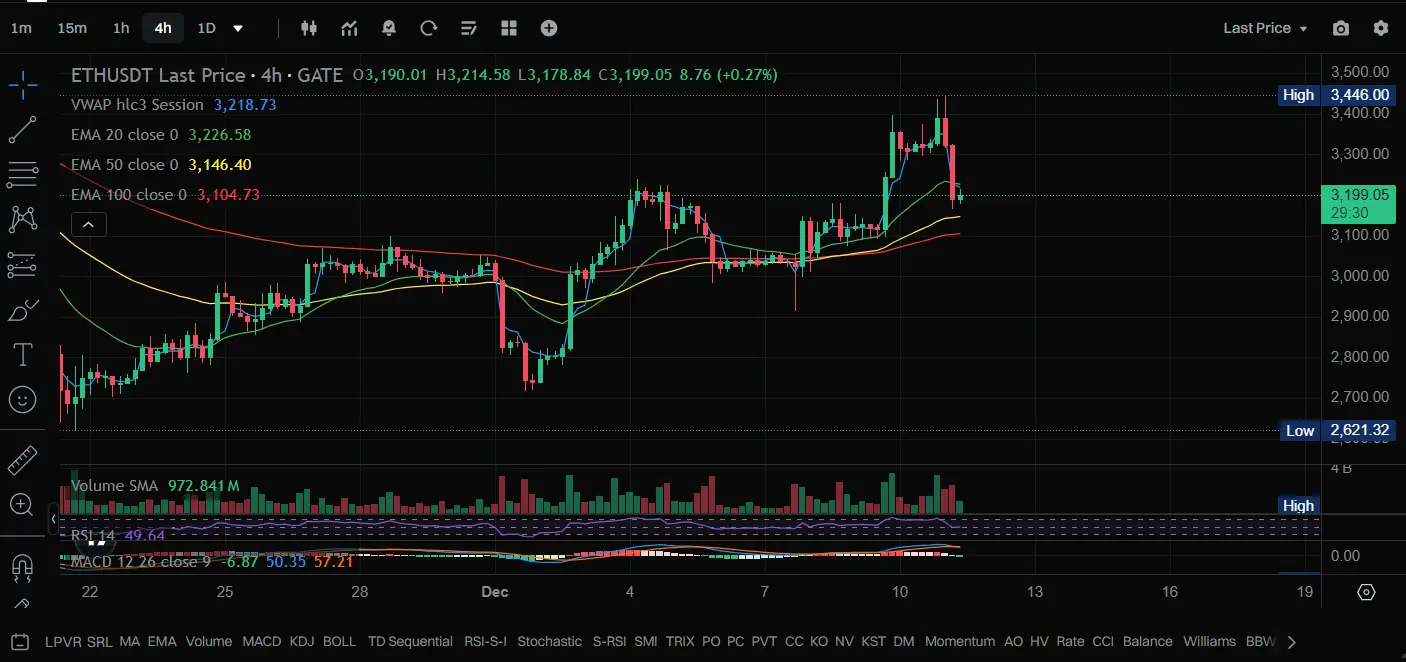Switch to the 1D timeframe
The width and height of the screenshot is (1406, 662).
point(206,28)
